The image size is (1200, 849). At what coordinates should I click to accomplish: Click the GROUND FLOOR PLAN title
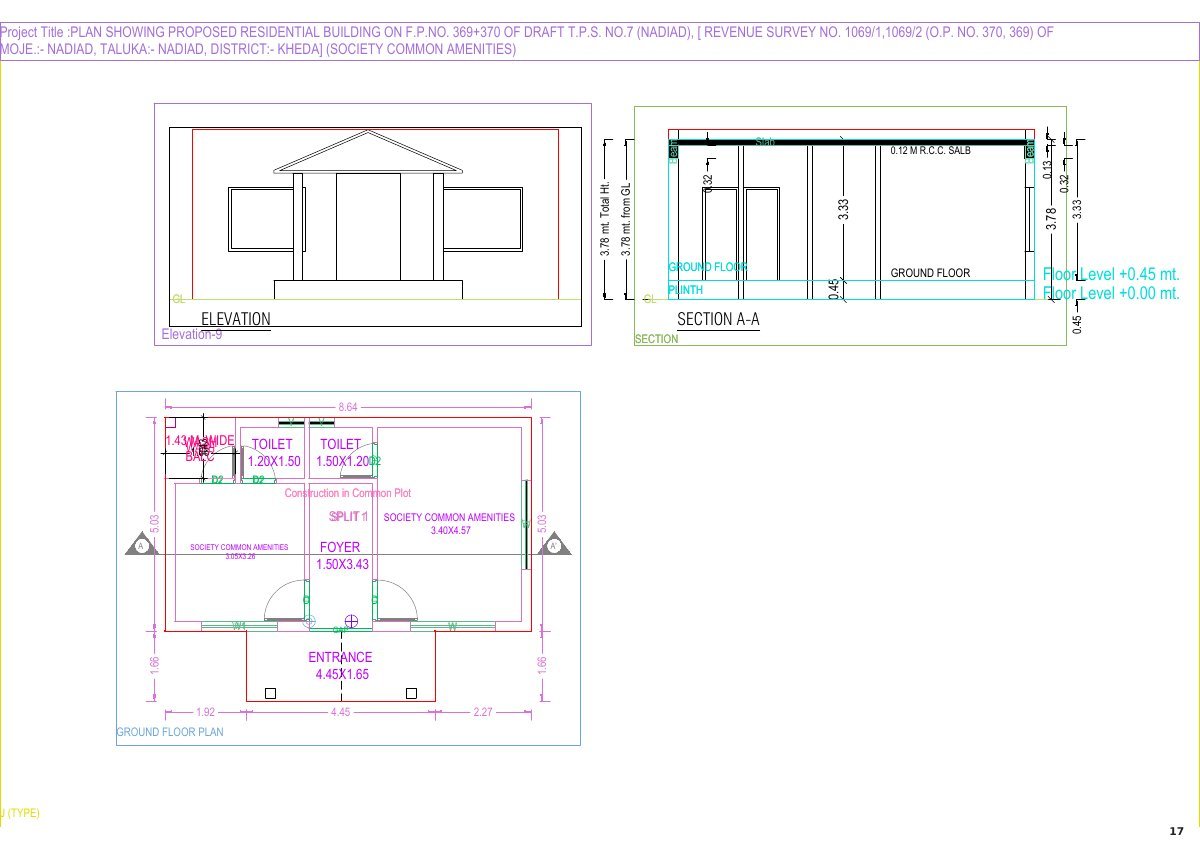point(170,732)
